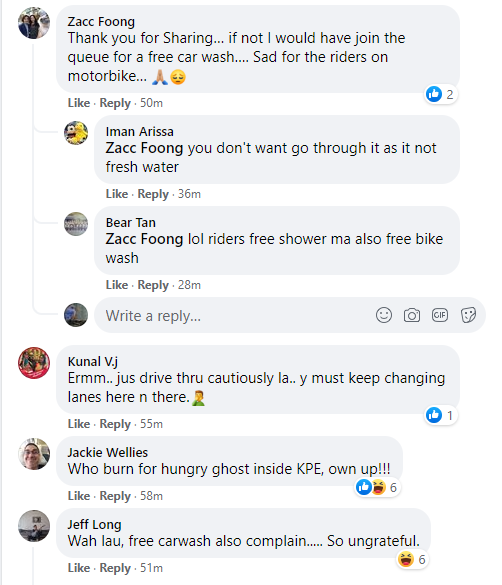This screenshot has height=585, width=502.
Task: Open Jackie Wellies' profile picture
Action: 34,454
